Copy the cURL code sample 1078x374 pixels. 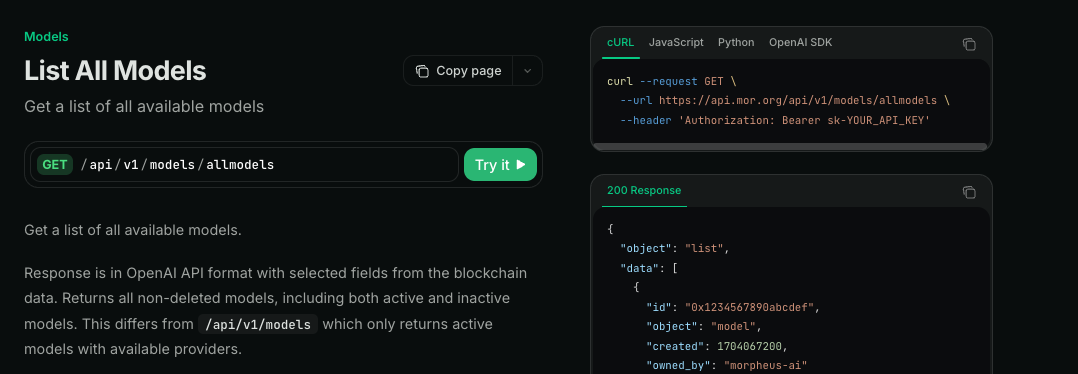(x=969, y=44)
